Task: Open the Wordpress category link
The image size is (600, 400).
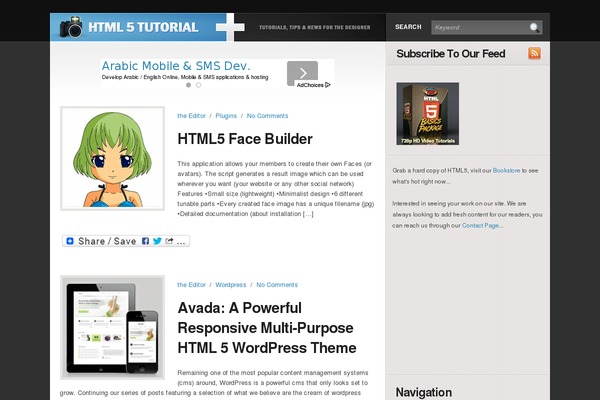Action: pos(231,285)
